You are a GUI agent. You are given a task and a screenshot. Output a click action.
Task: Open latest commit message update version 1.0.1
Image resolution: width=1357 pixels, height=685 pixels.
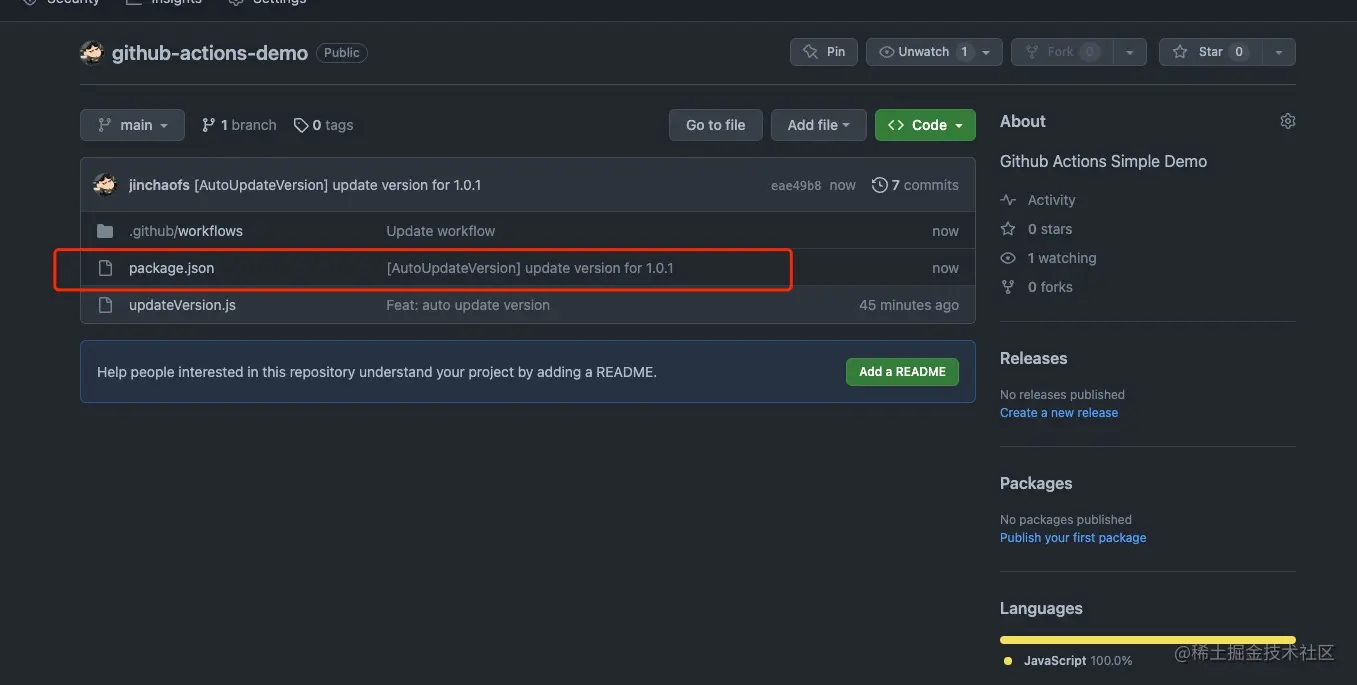pyautogui.click(x=337, y=185)
